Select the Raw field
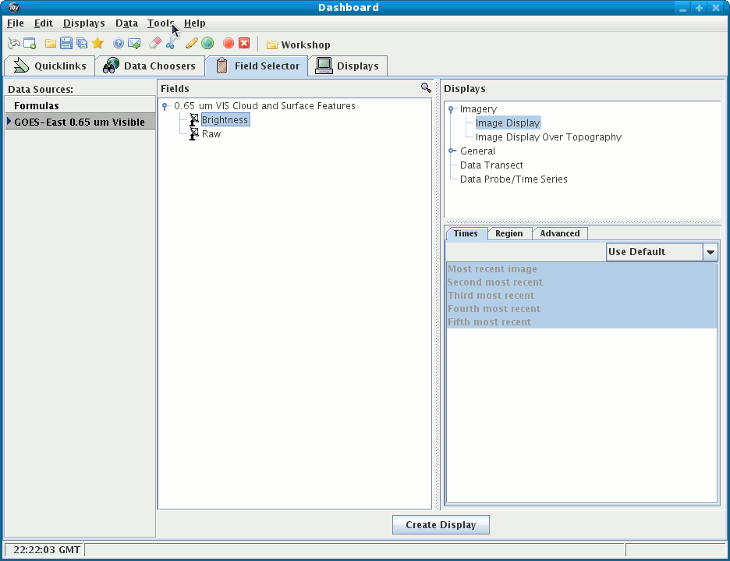This screenshot has height=561, width=730. tap(211, 134)
